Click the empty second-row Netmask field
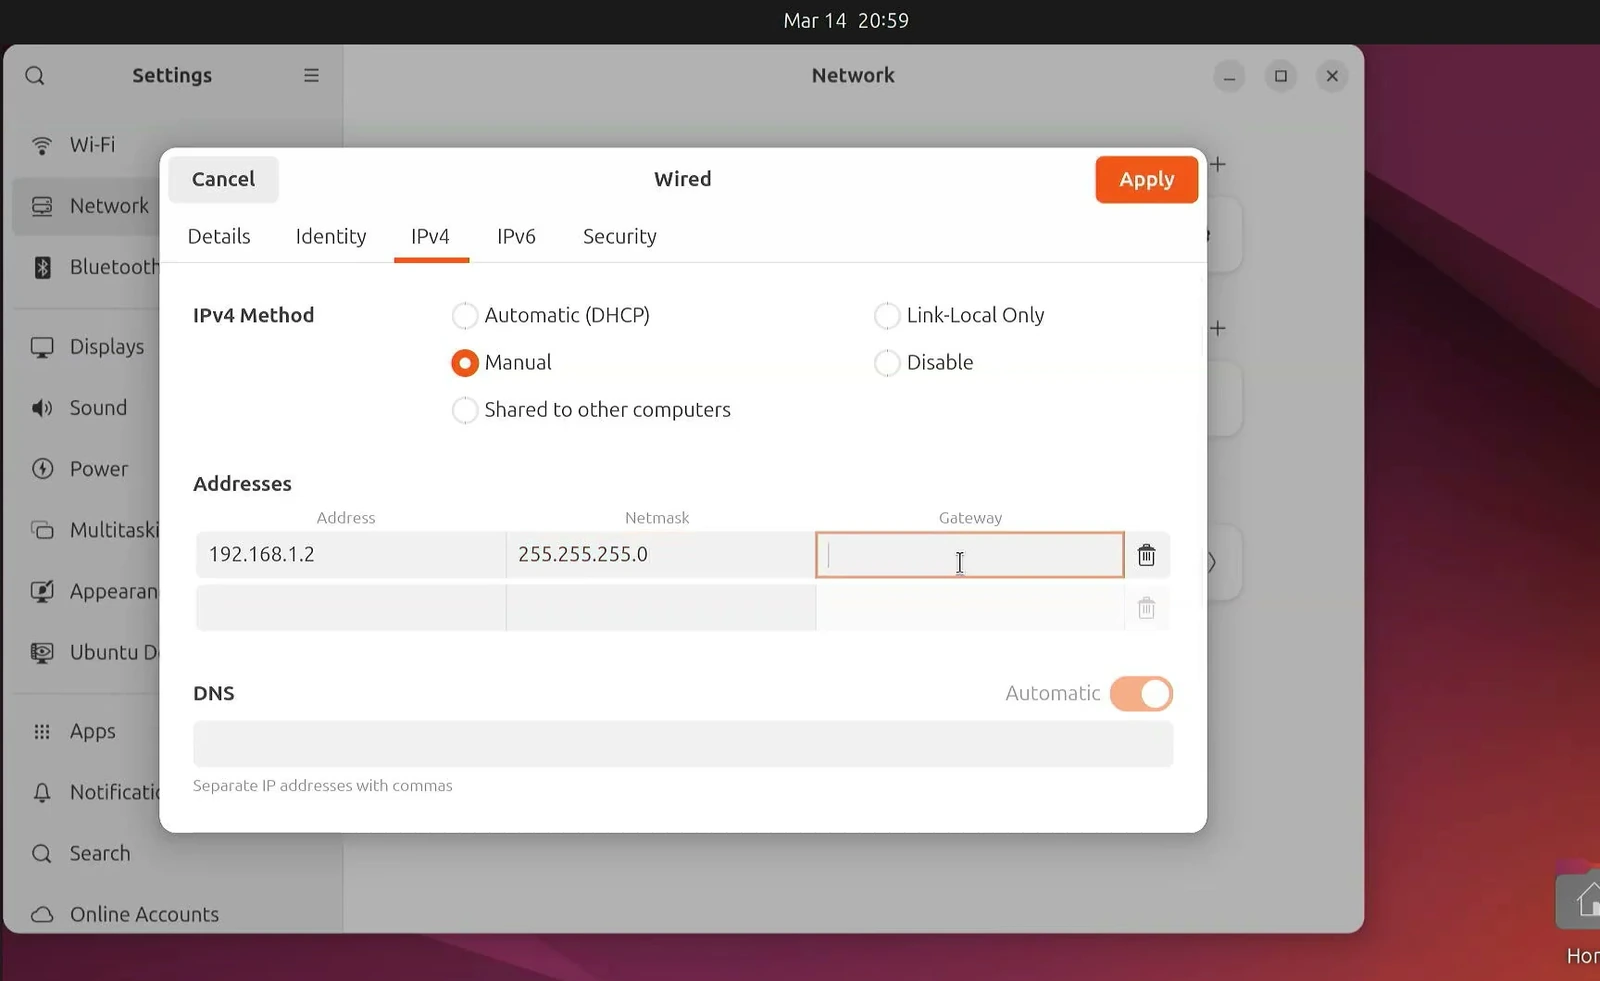Viewport: 1600px width, 981px height. (661, 608)
